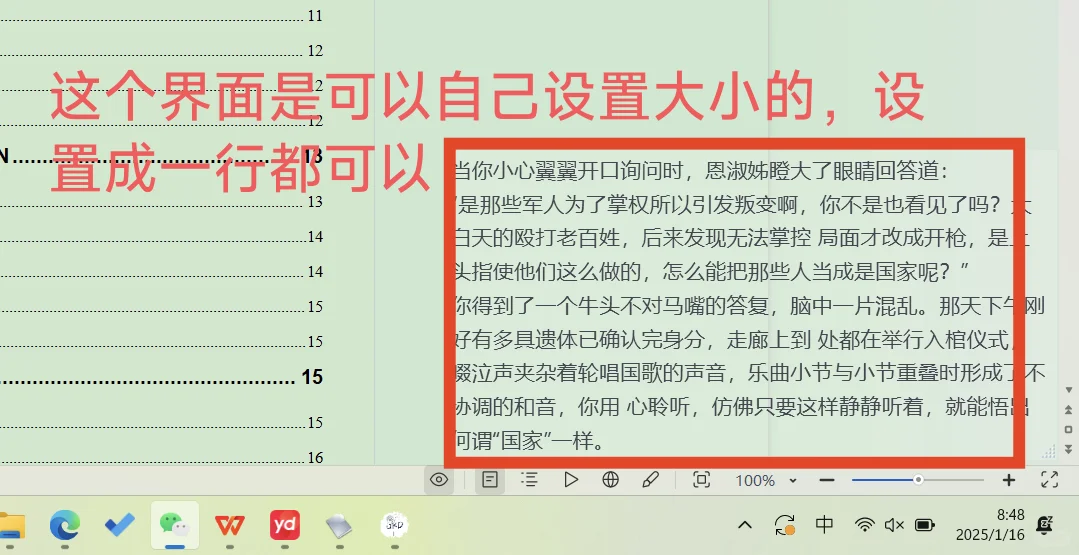The height and width of the screenshot is (555, 1079).
Task: Open the clock showing 8:48 2025/1/16
Action: (x=990, y=525)
